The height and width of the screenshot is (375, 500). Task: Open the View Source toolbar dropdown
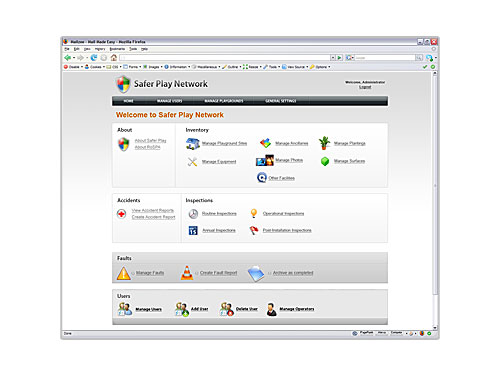[x=295, y=67]
